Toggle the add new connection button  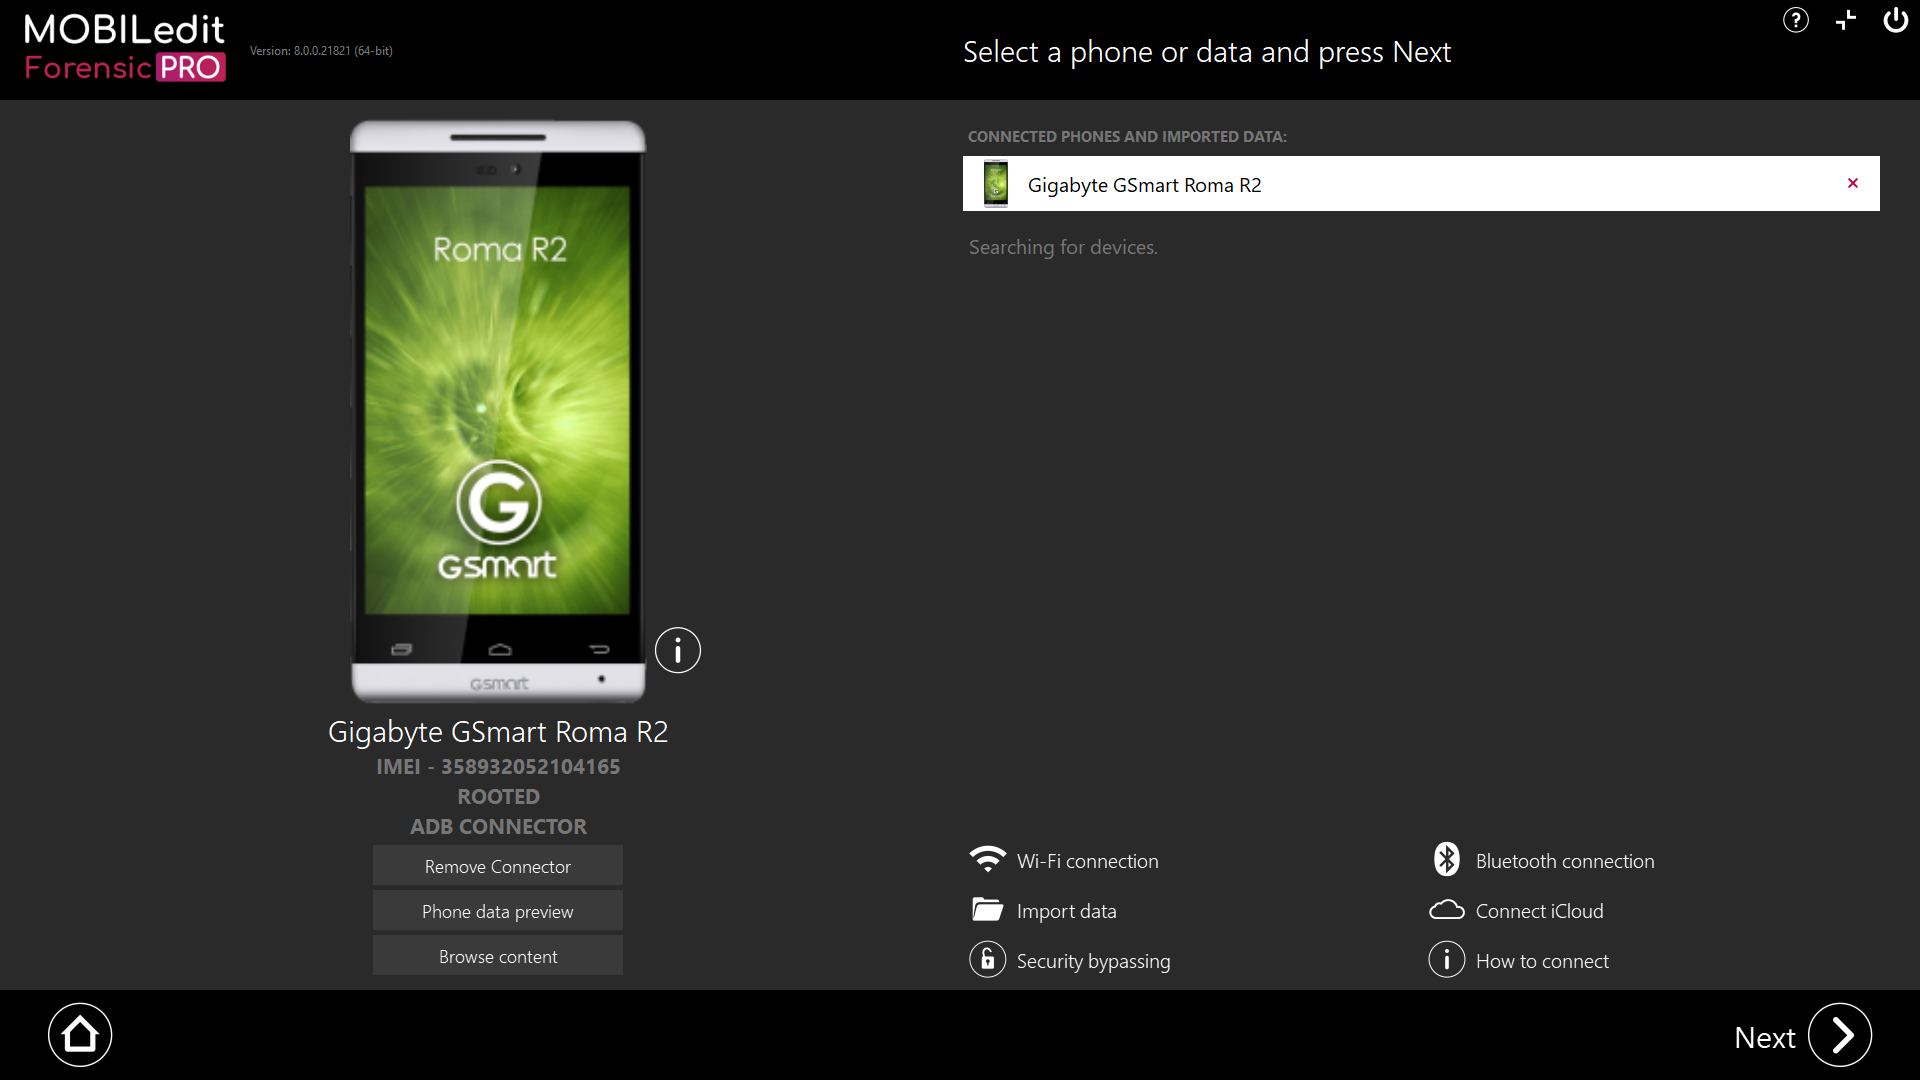(x=1845, y=20)
